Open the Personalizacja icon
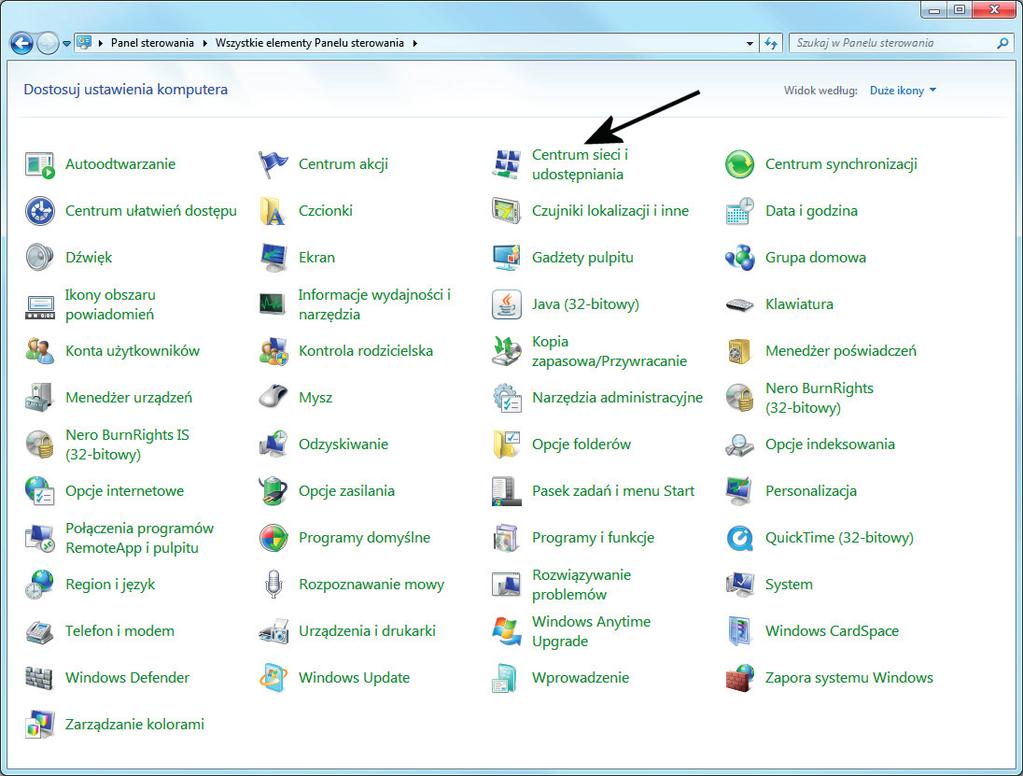The width and height of the screenshot is (1023, 776). point(740,491)
